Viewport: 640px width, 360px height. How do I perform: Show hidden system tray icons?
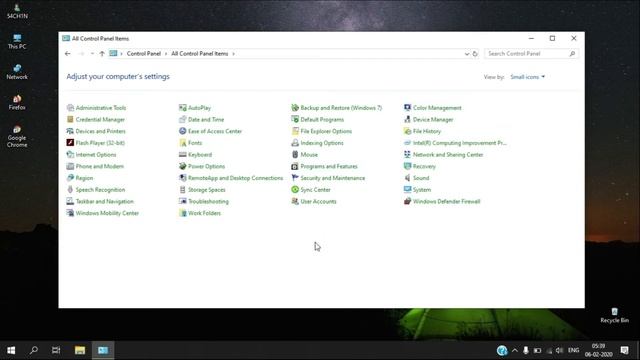click(515, 350)
